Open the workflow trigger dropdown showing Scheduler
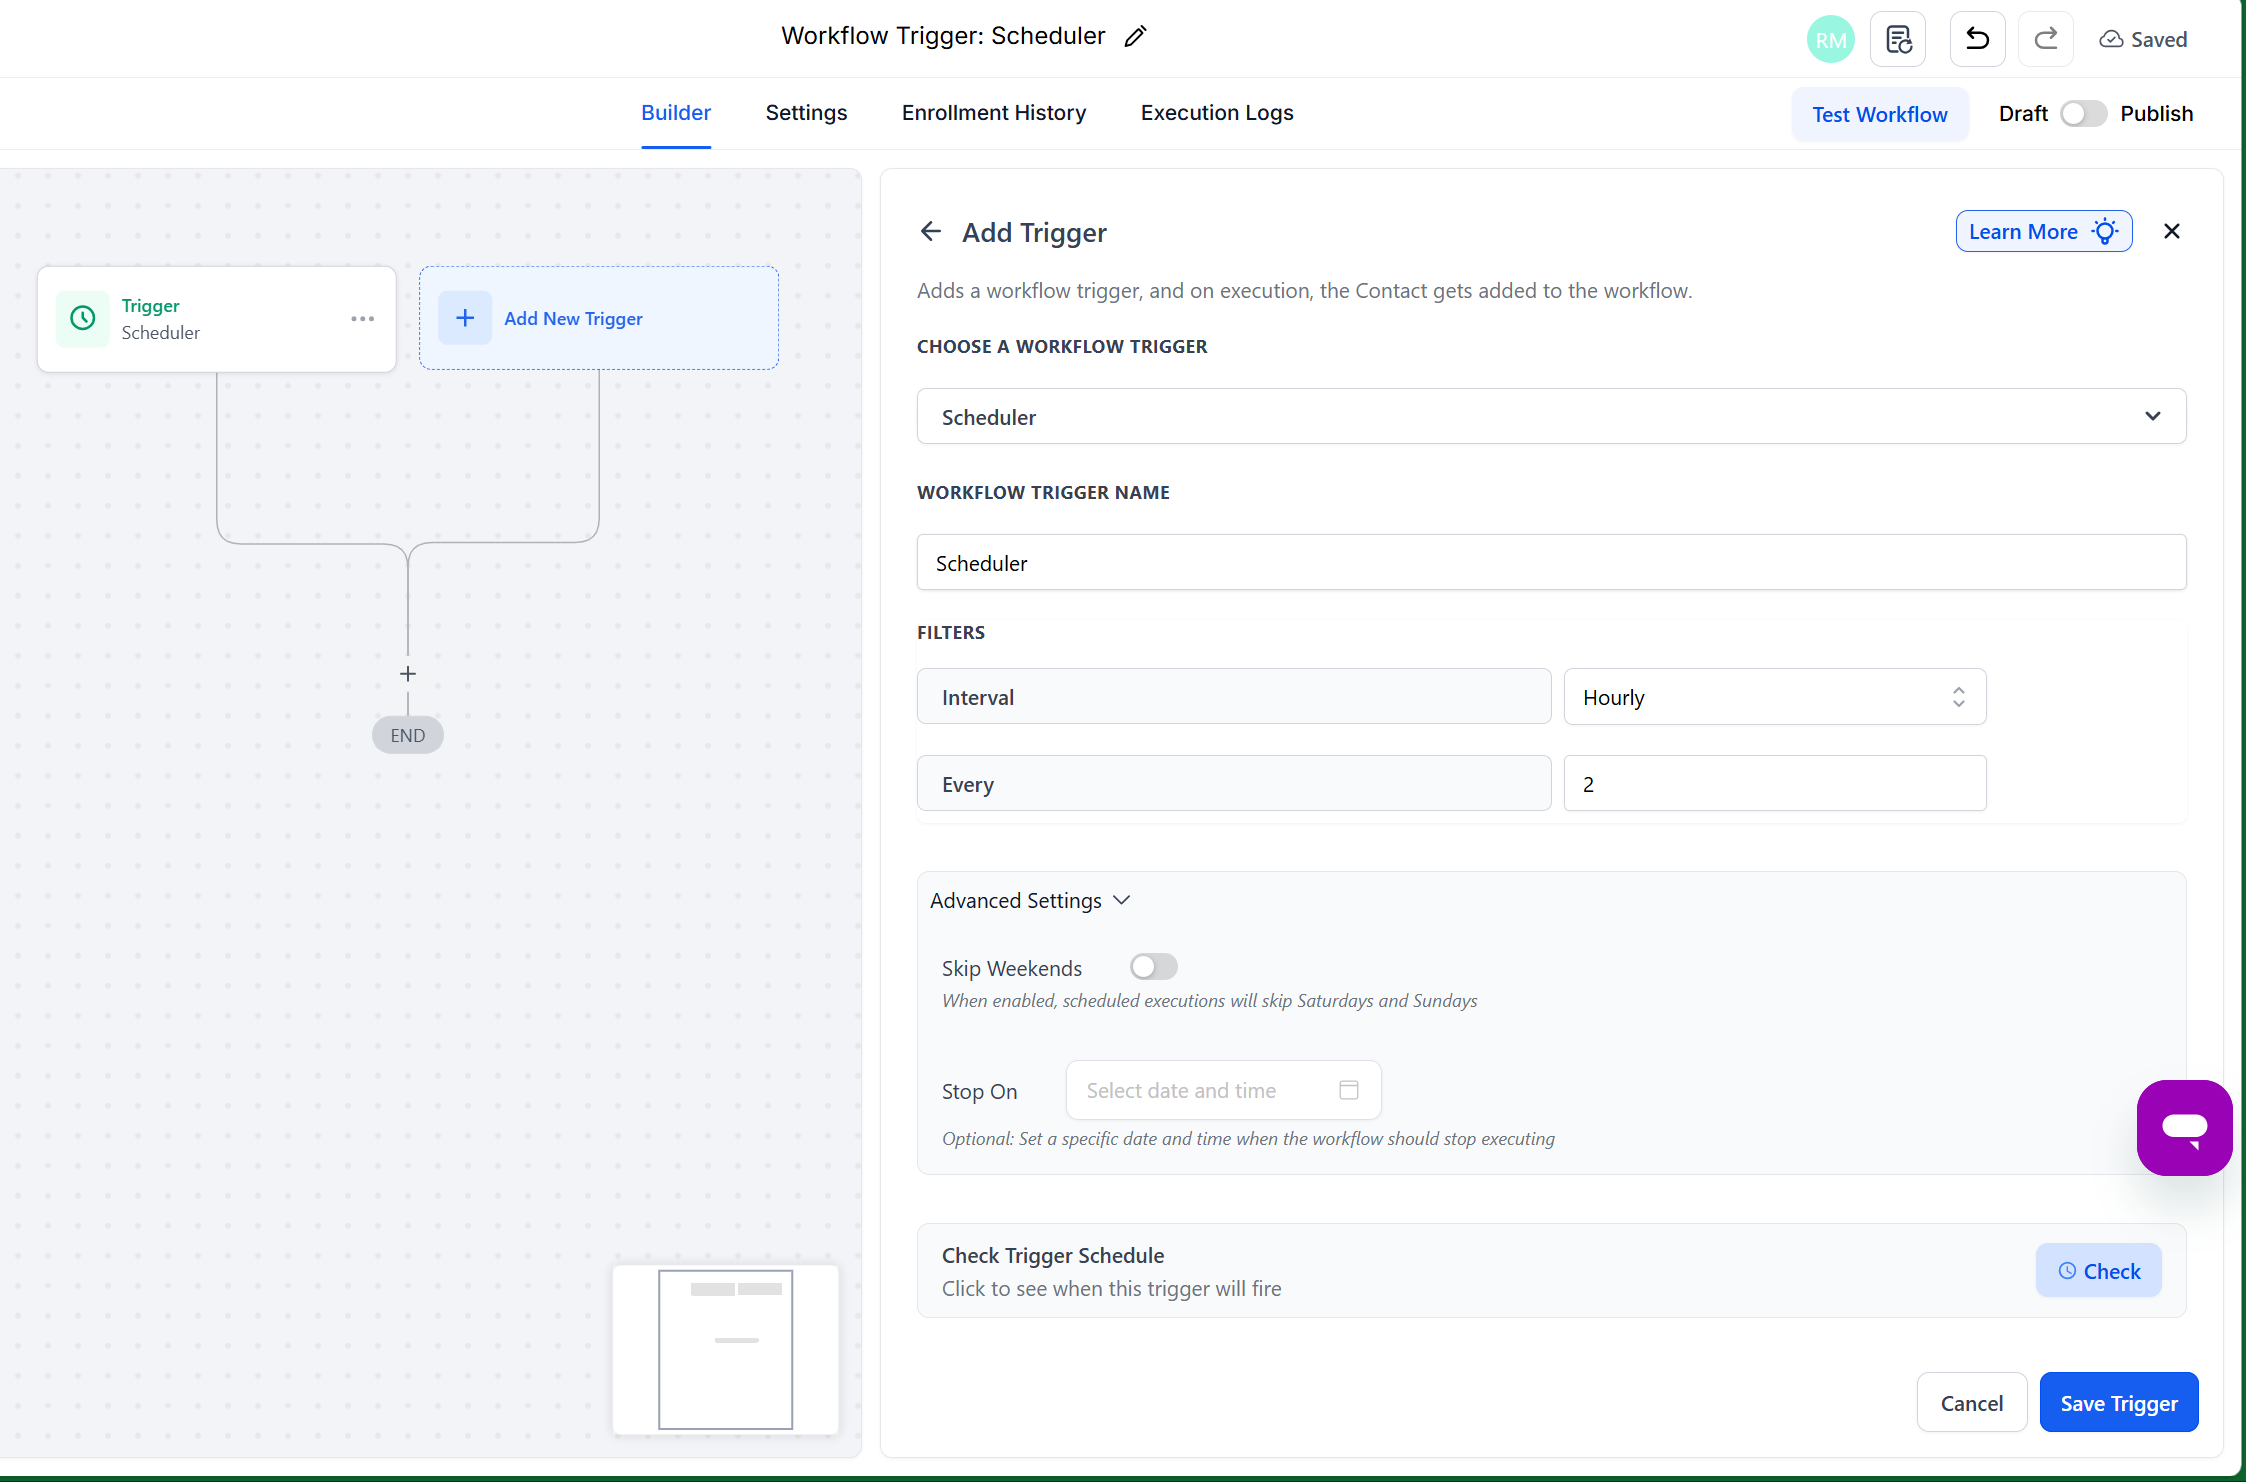 [1551, 416]
